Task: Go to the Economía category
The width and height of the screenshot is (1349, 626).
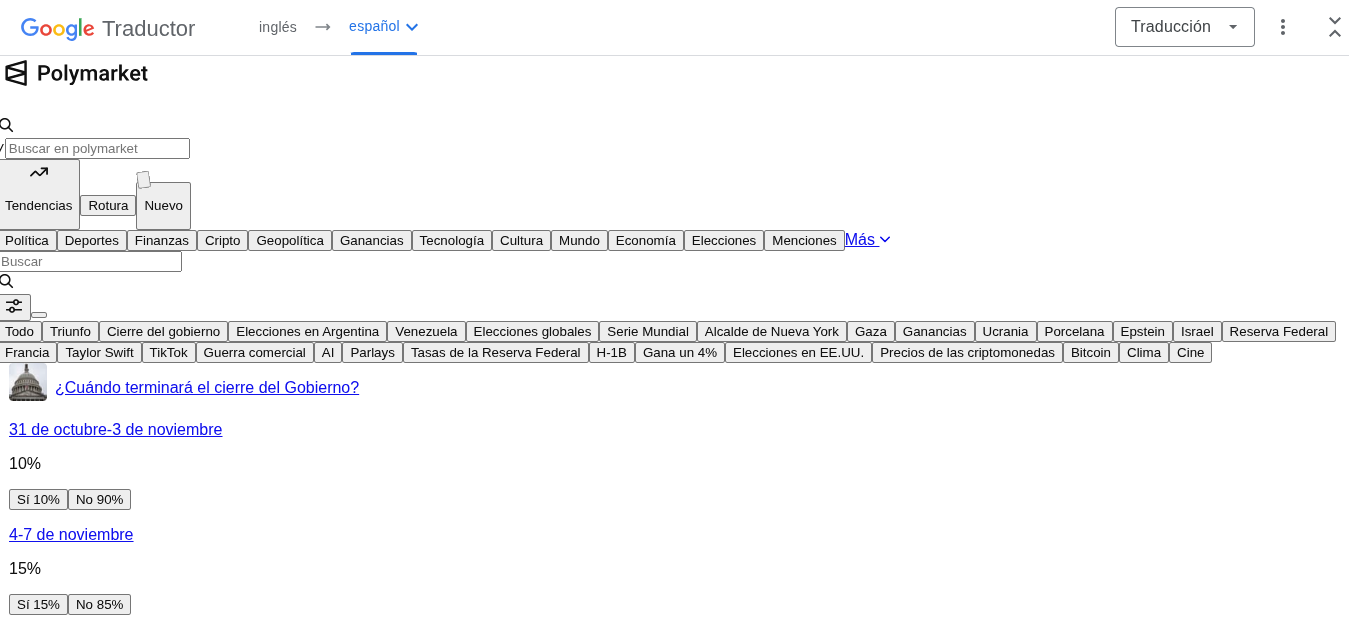Action: tap(646, 240)
